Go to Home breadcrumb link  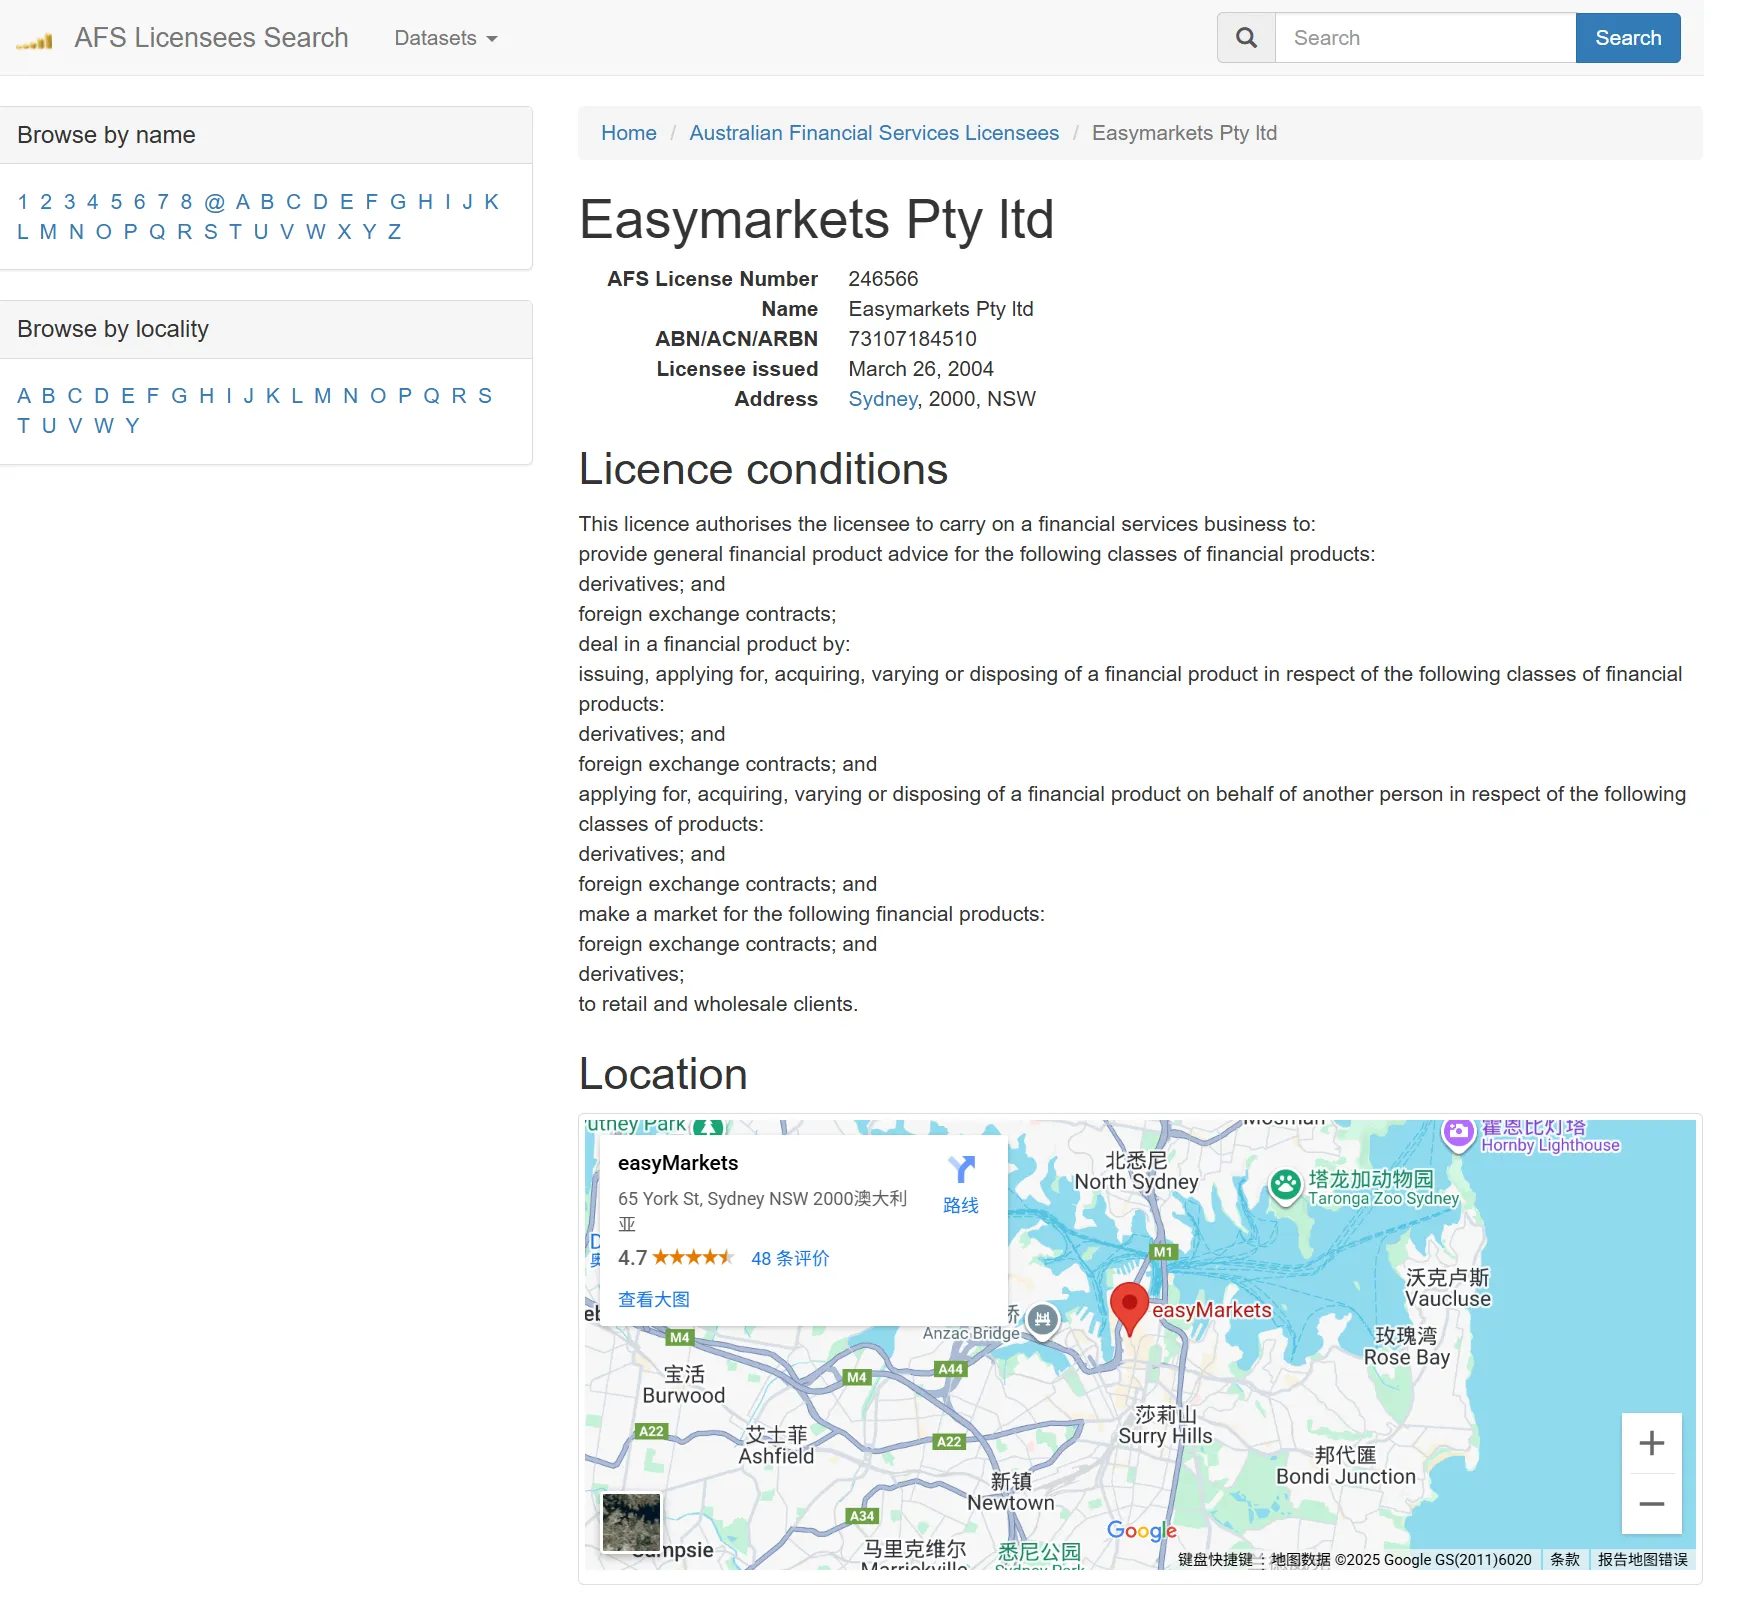628,133
